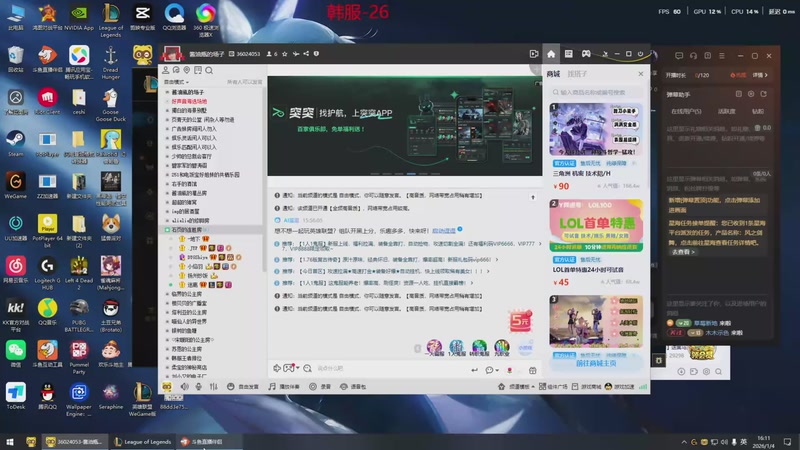Select the red highlighted channel under 酱油瓶的场子
This screenshot has width=800, height=450.
(189, 102)
